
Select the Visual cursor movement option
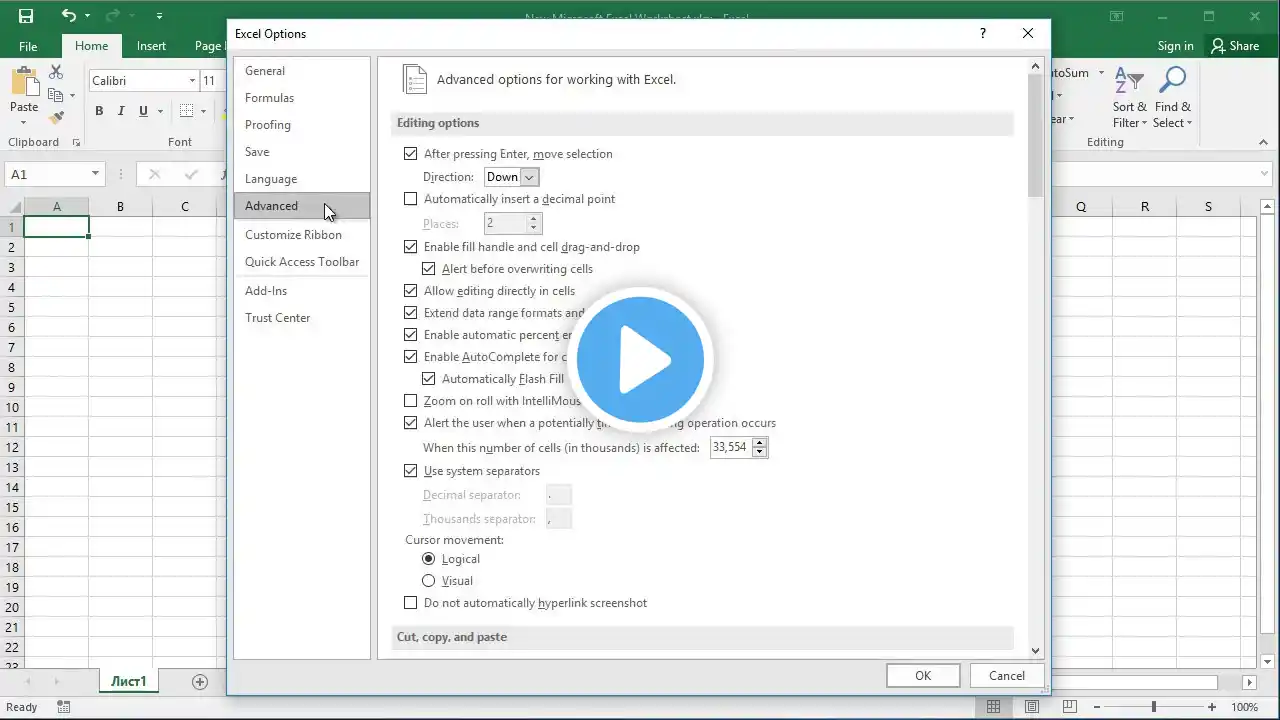click(429, 581)
